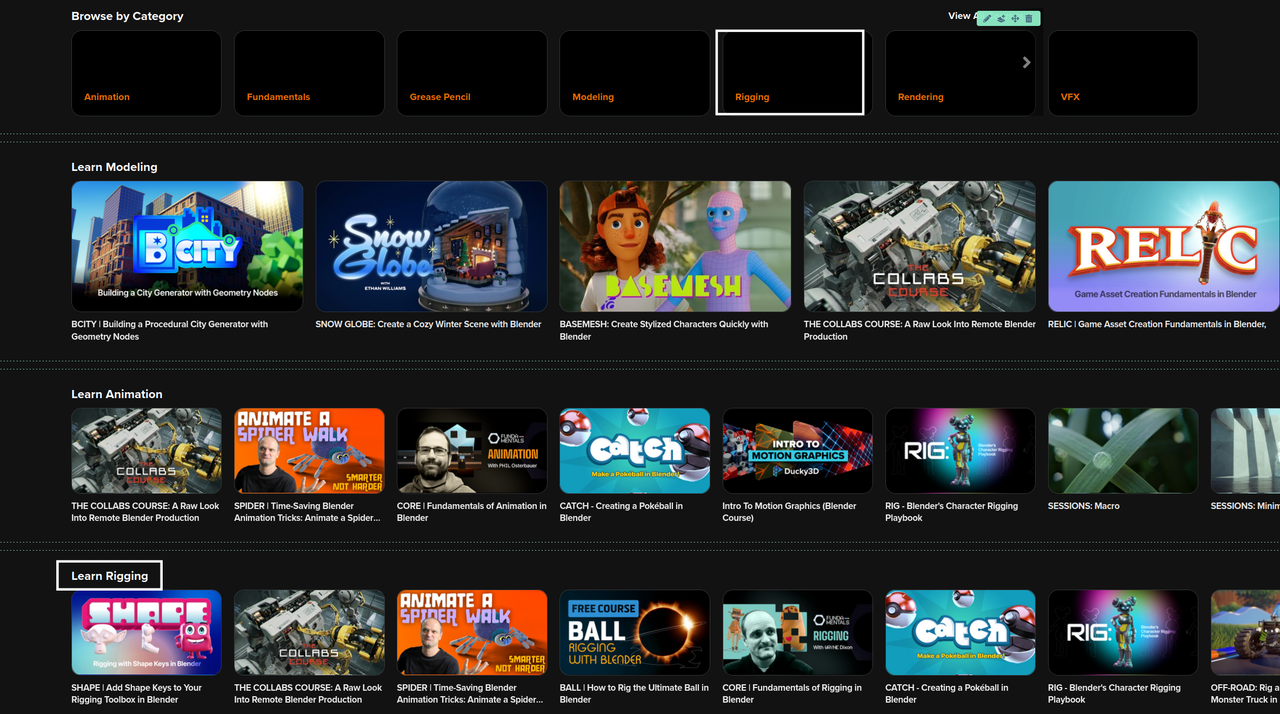Click the Learn Rigging section heading
Viewport: 1280px width, 714px height.
pyautogui.click(x=109, y=576)
